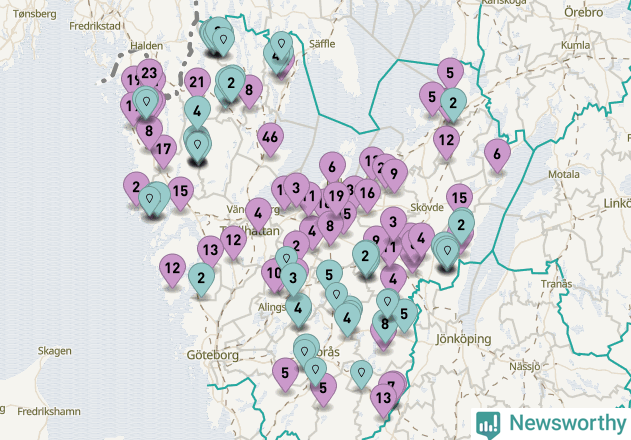The width and height of the screenshot is (631, 440).
Task: Open the purple 13 marker near Trollhättan
Action: click(x=210, y=252)
